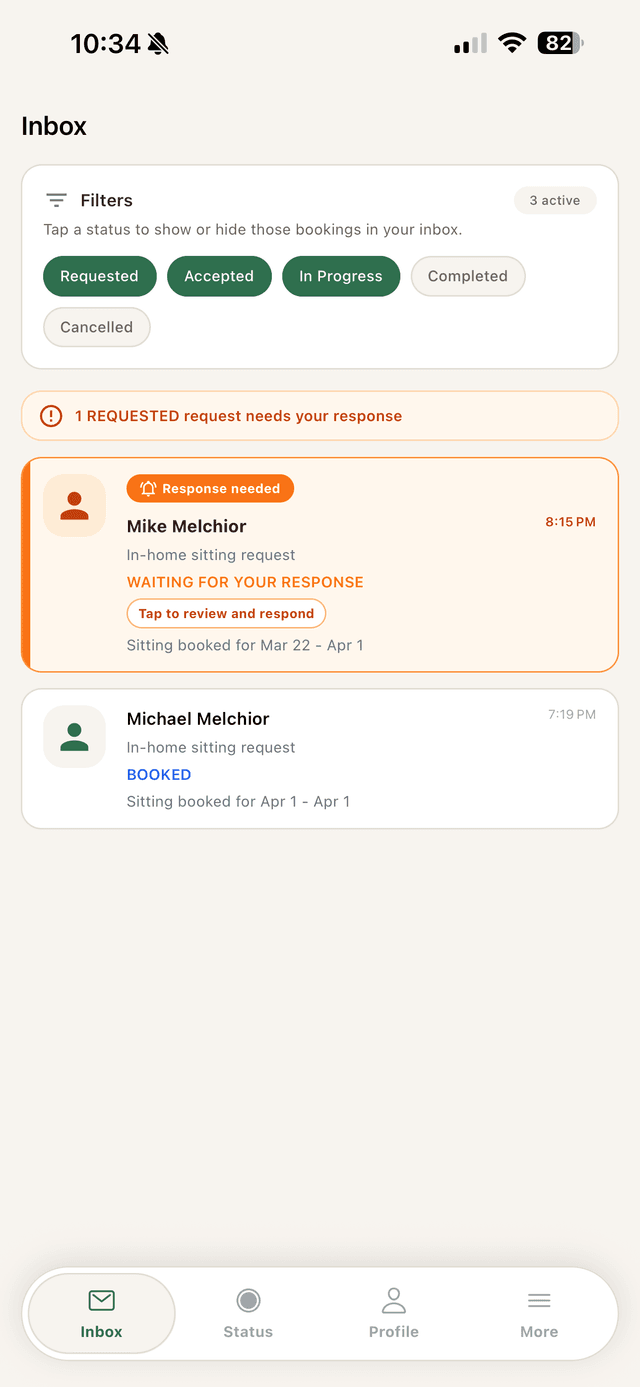Tap the alert circle icon in the request banner
This screenshot has height=1387, width=640.
click(x=51, y=416)
